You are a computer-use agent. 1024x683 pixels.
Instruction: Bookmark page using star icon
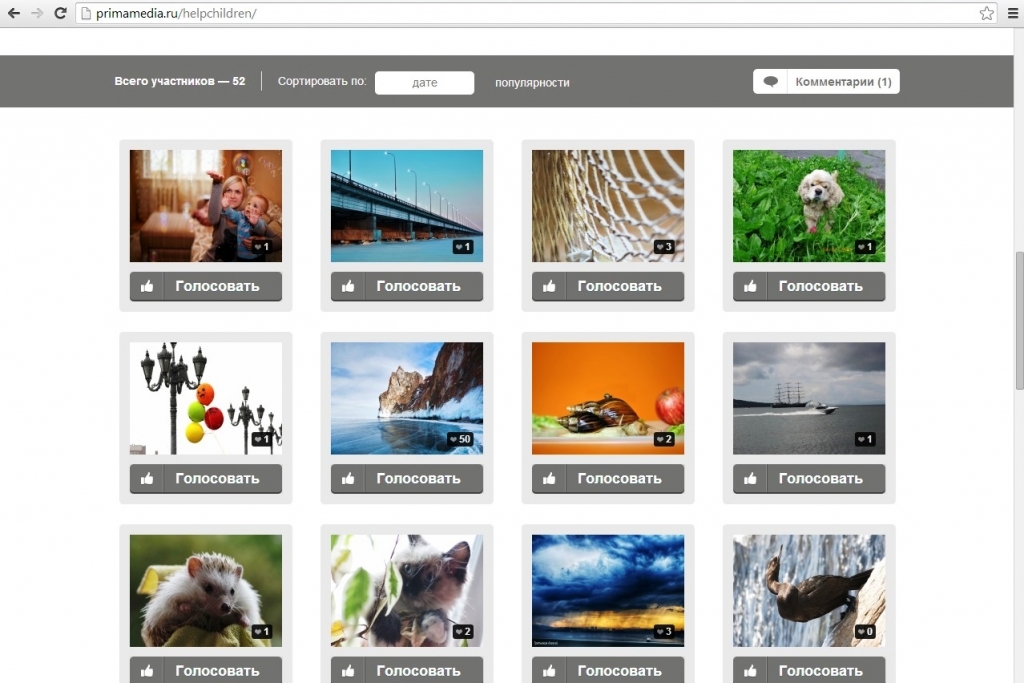[986, 13]
